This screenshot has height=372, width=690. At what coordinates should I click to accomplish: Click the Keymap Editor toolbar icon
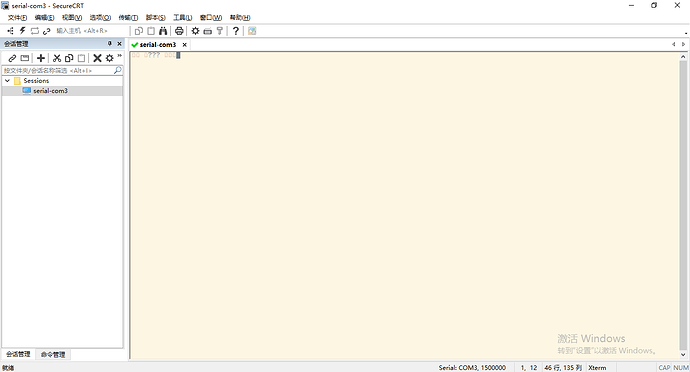coord(208,31)
